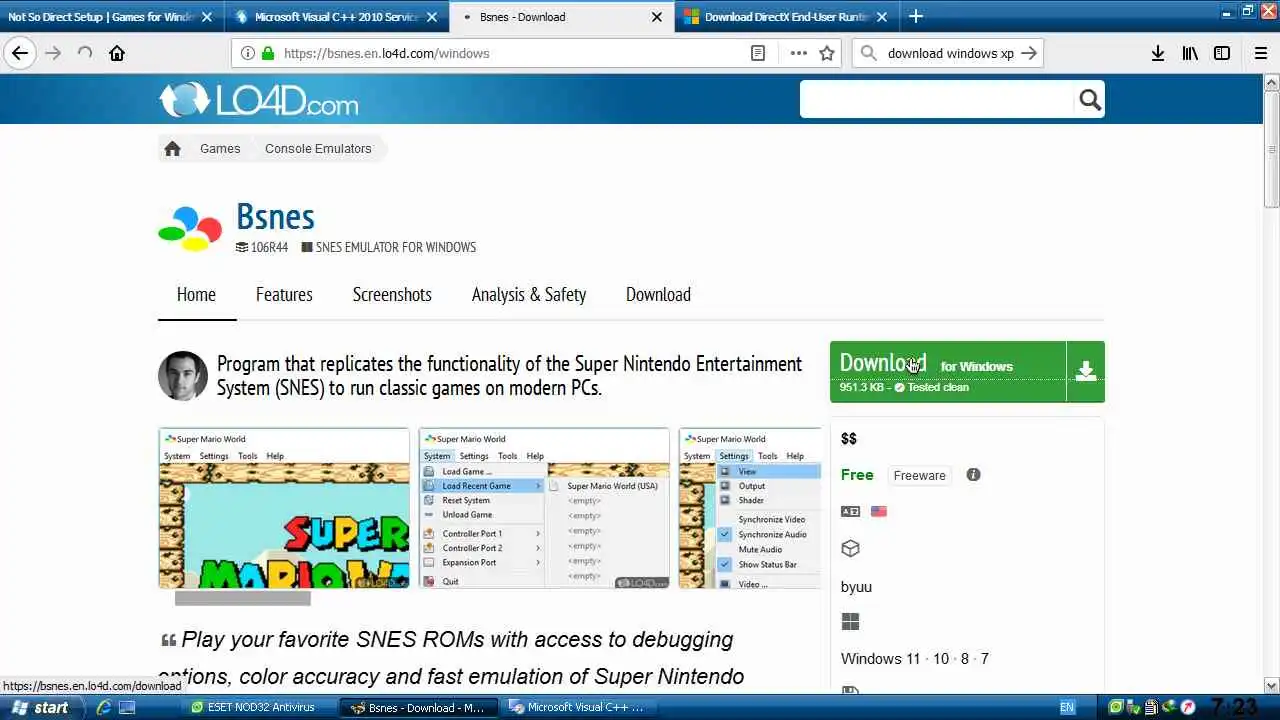1280x720 pixels.
Task: Go back using the browser back arrow
Action: 20,53
